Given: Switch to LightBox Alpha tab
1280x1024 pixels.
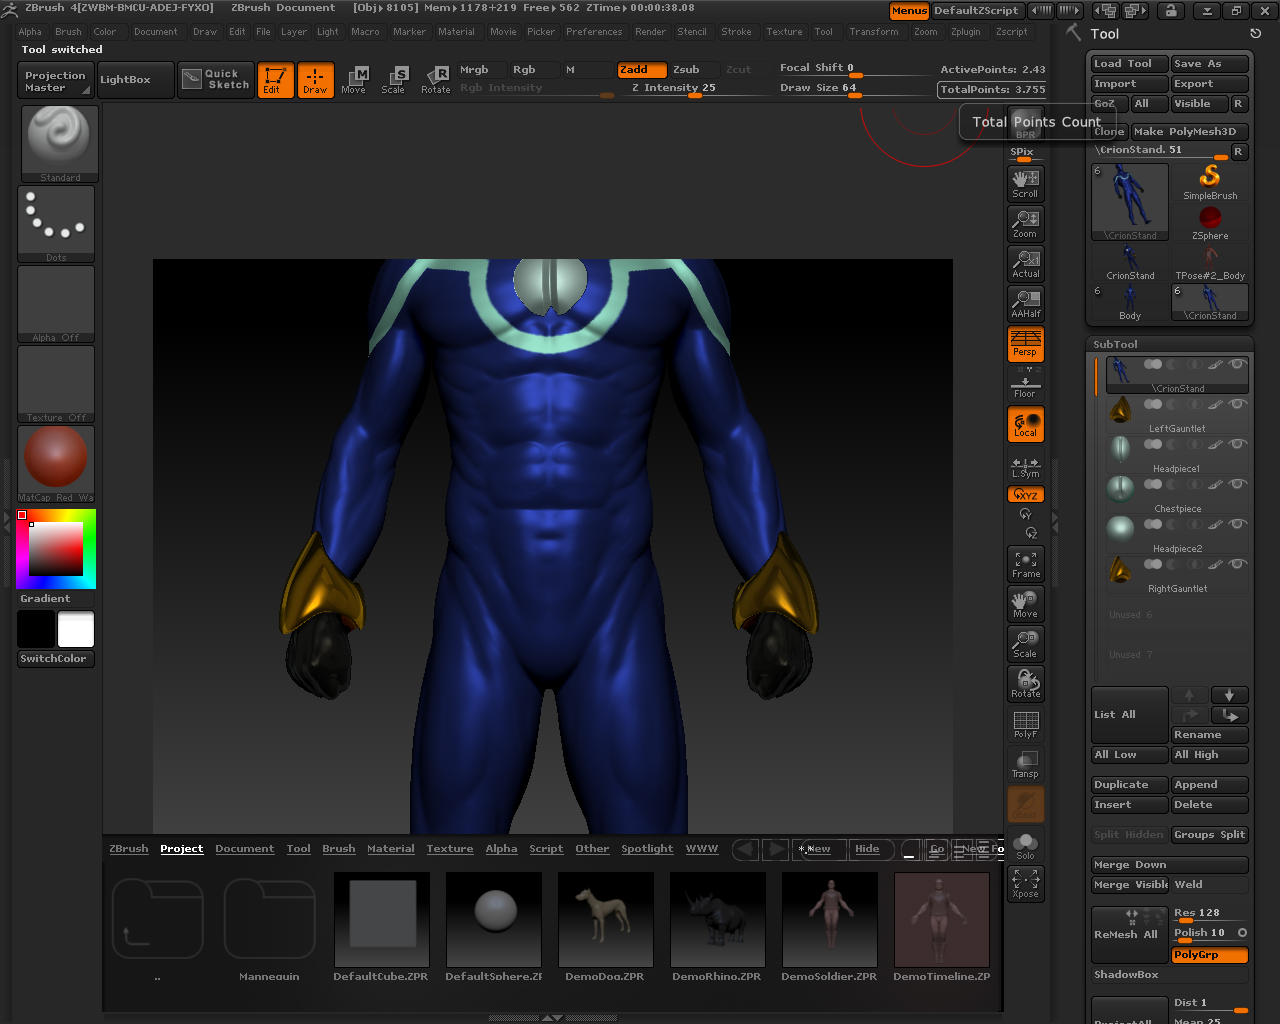Looking at the screenshot, I should (502, 849).
